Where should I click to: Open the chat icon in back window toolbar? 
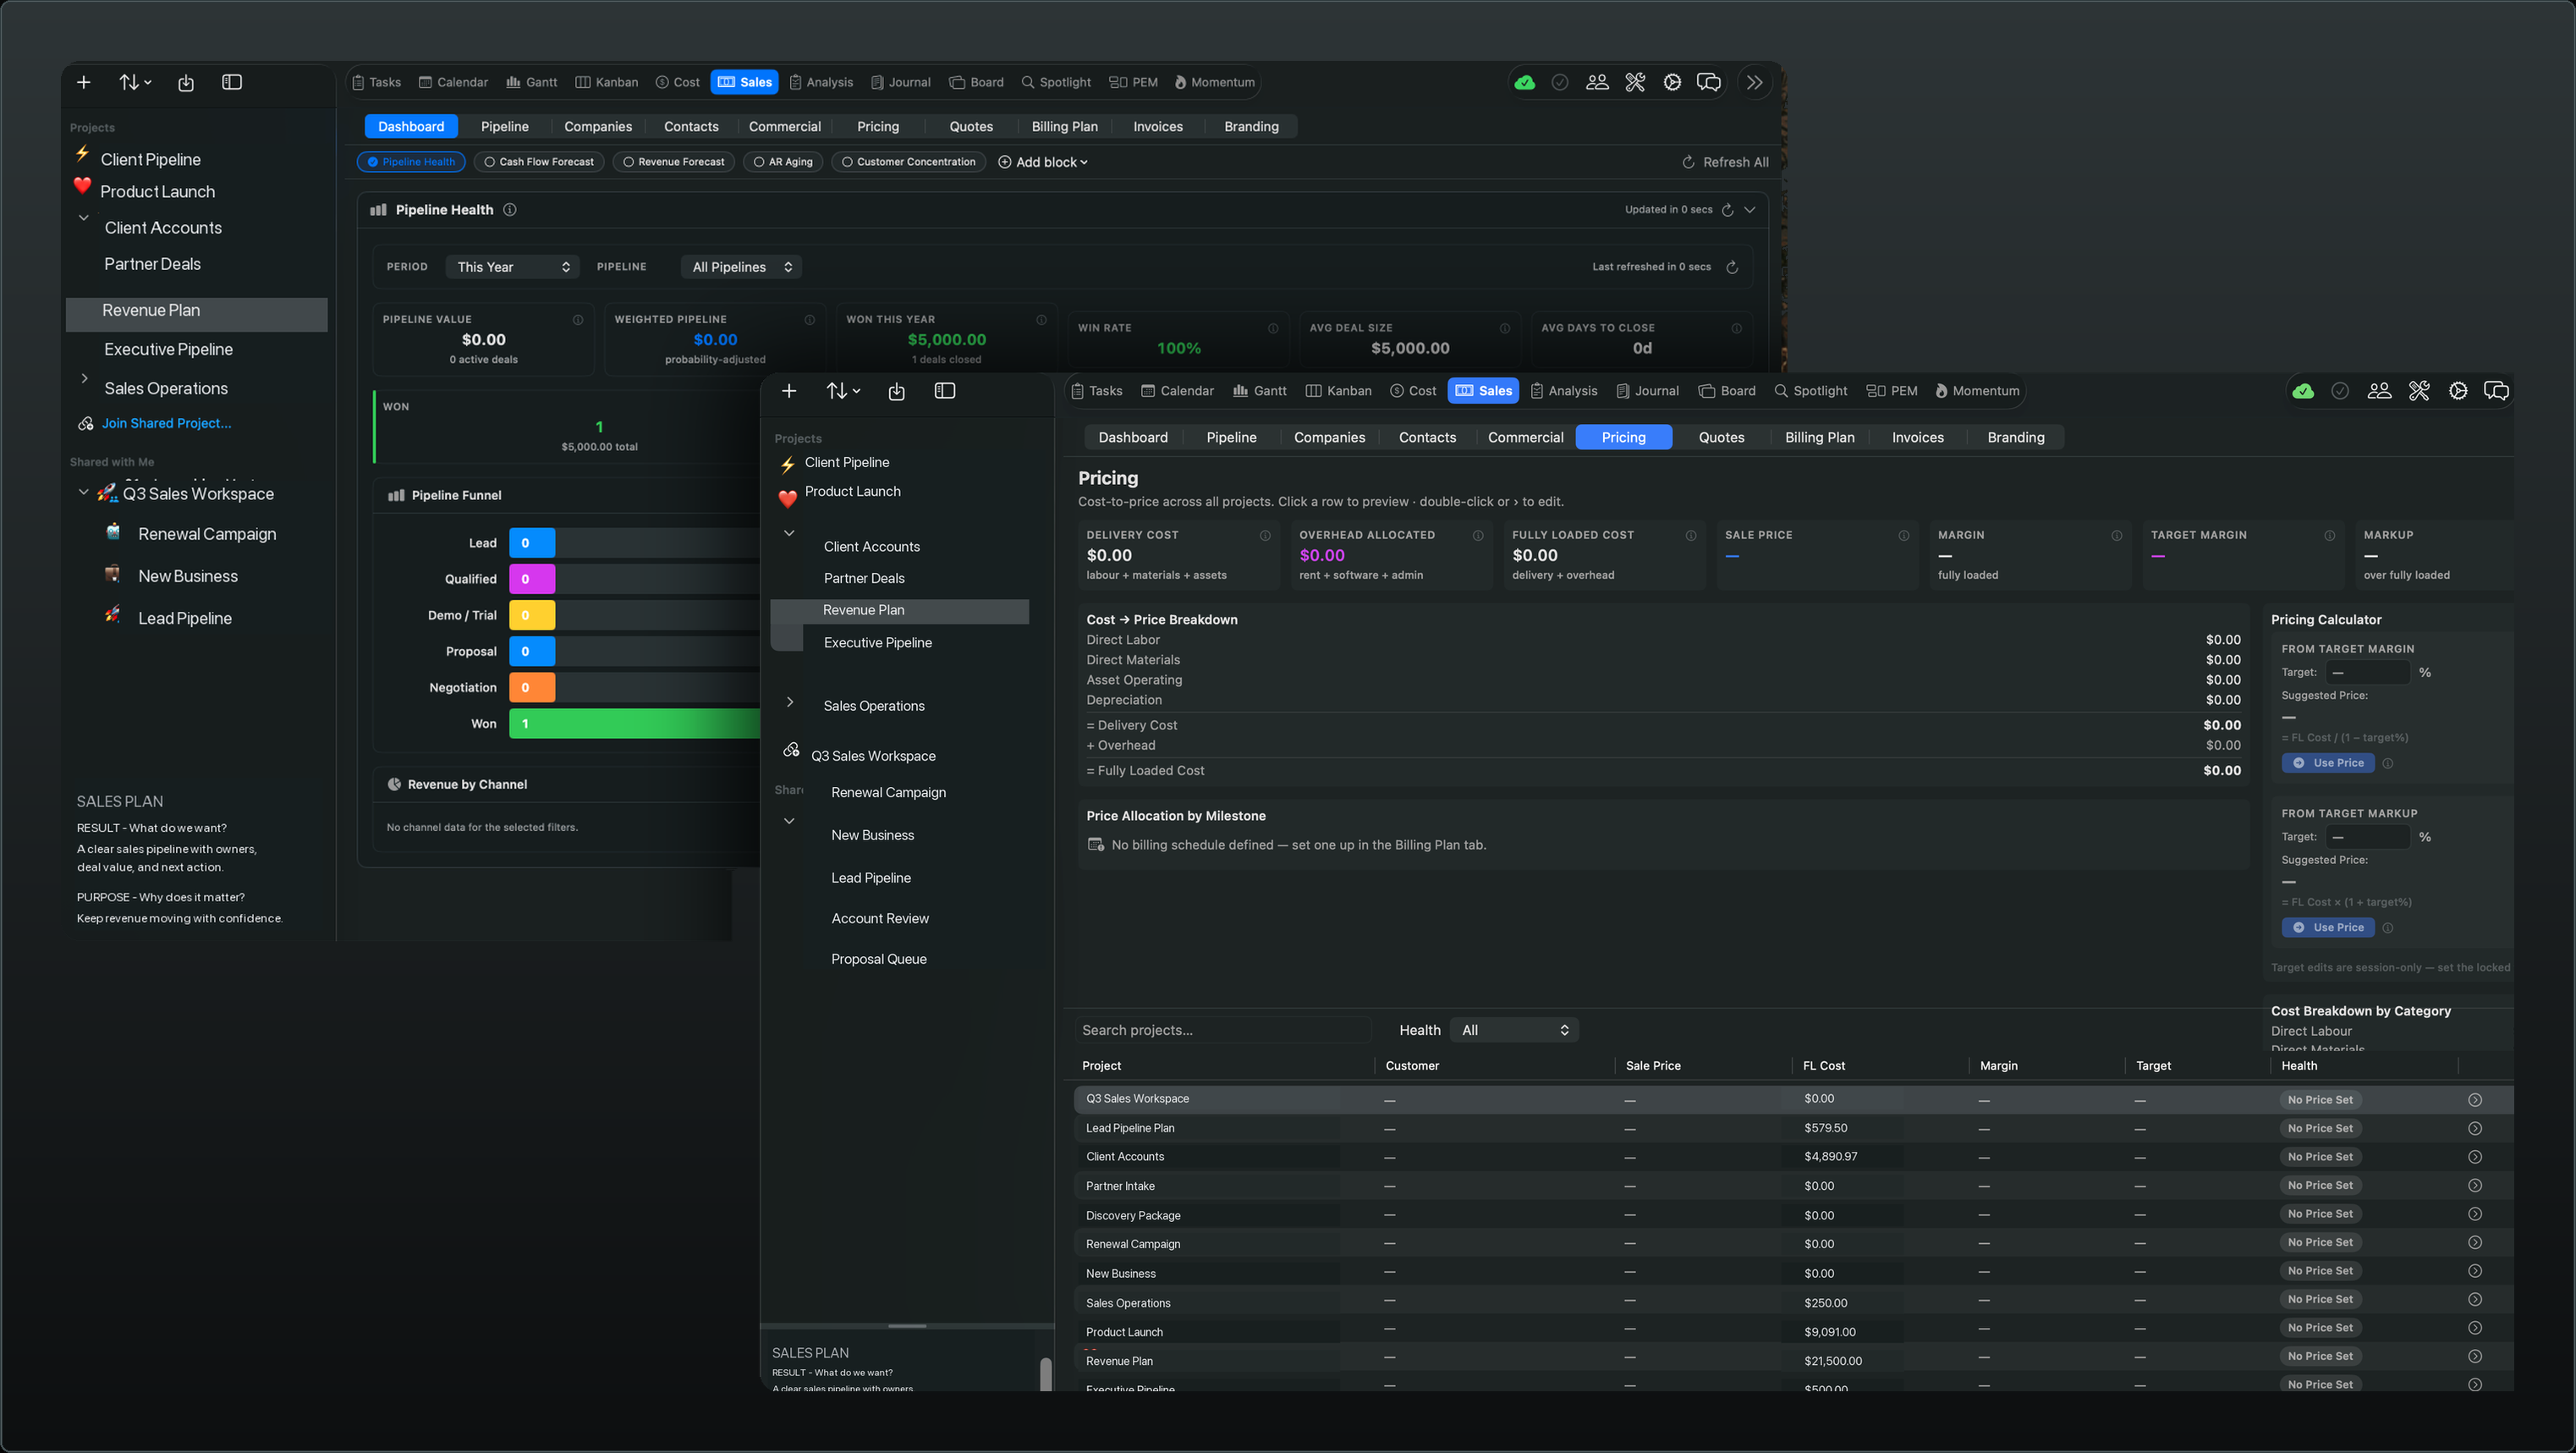click(x=1709, y=82)
